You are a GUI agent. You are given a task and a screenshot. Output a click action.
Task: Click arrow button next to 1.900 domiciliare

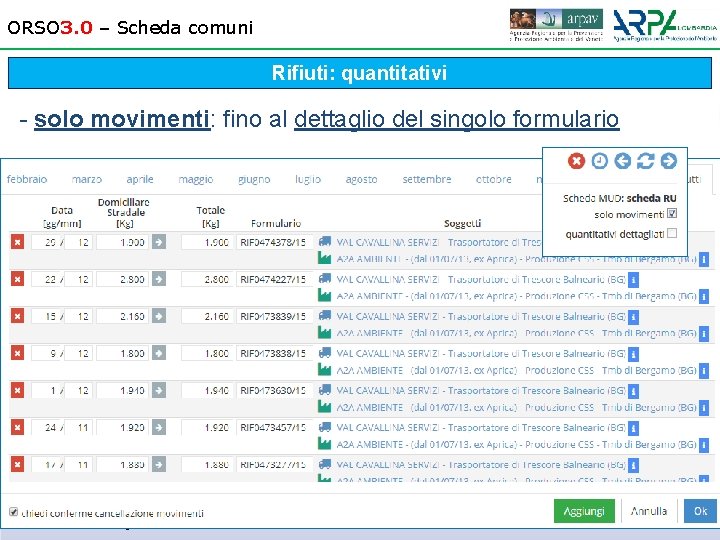pyautogui.click(x=159, y=242)
